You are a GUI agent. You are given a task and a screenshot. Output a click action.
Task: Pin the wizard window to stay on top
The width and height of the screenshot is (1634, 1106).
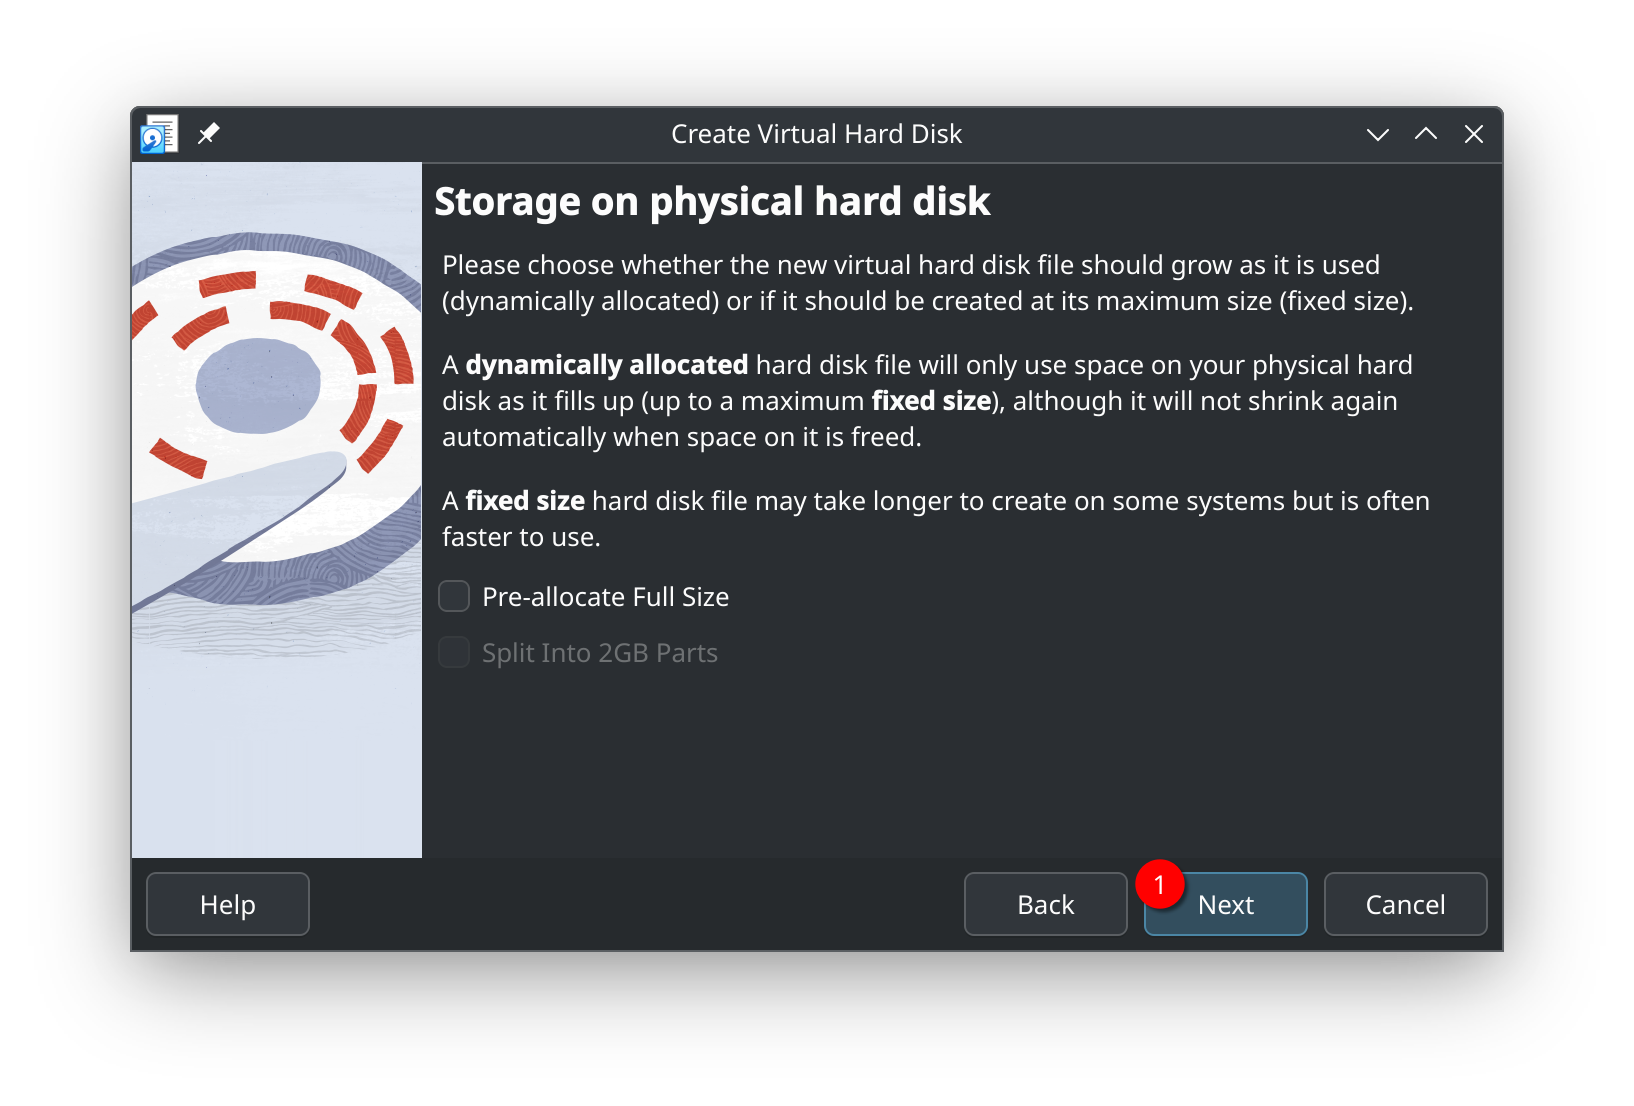(209, 132)
